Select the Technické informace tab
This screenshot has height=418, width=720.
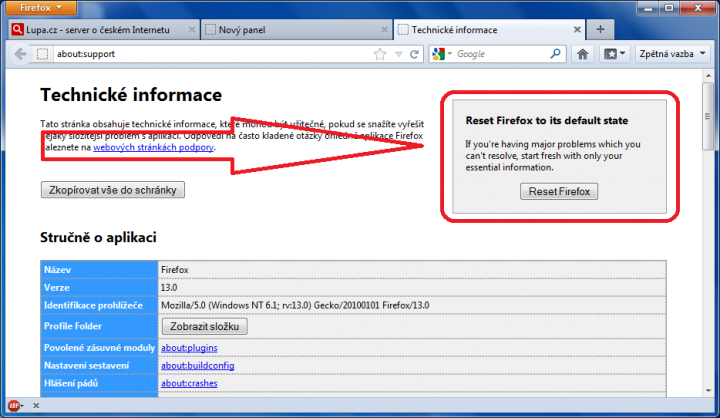[x=489, y=30]
